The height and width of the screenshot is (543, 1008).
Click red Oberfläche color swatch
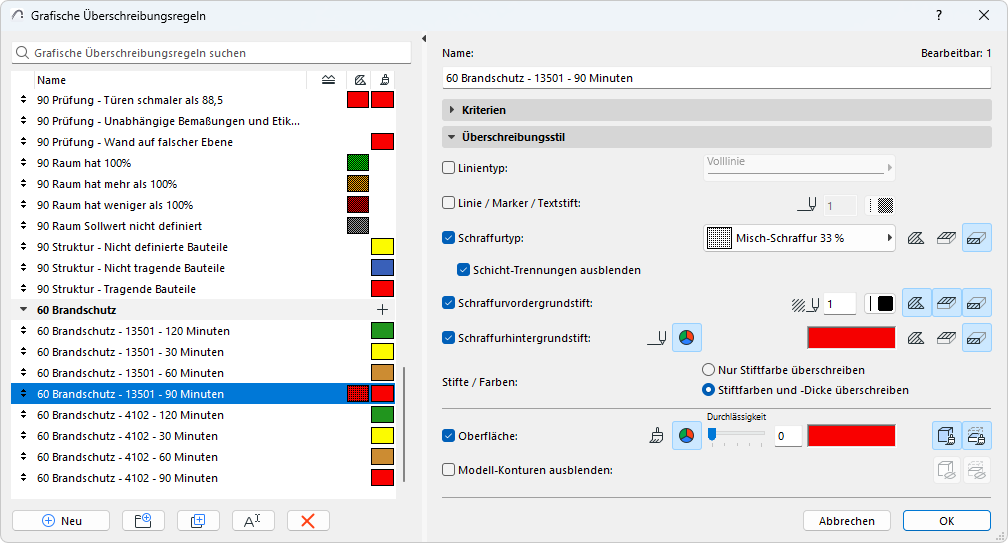(x=851, y=436)
